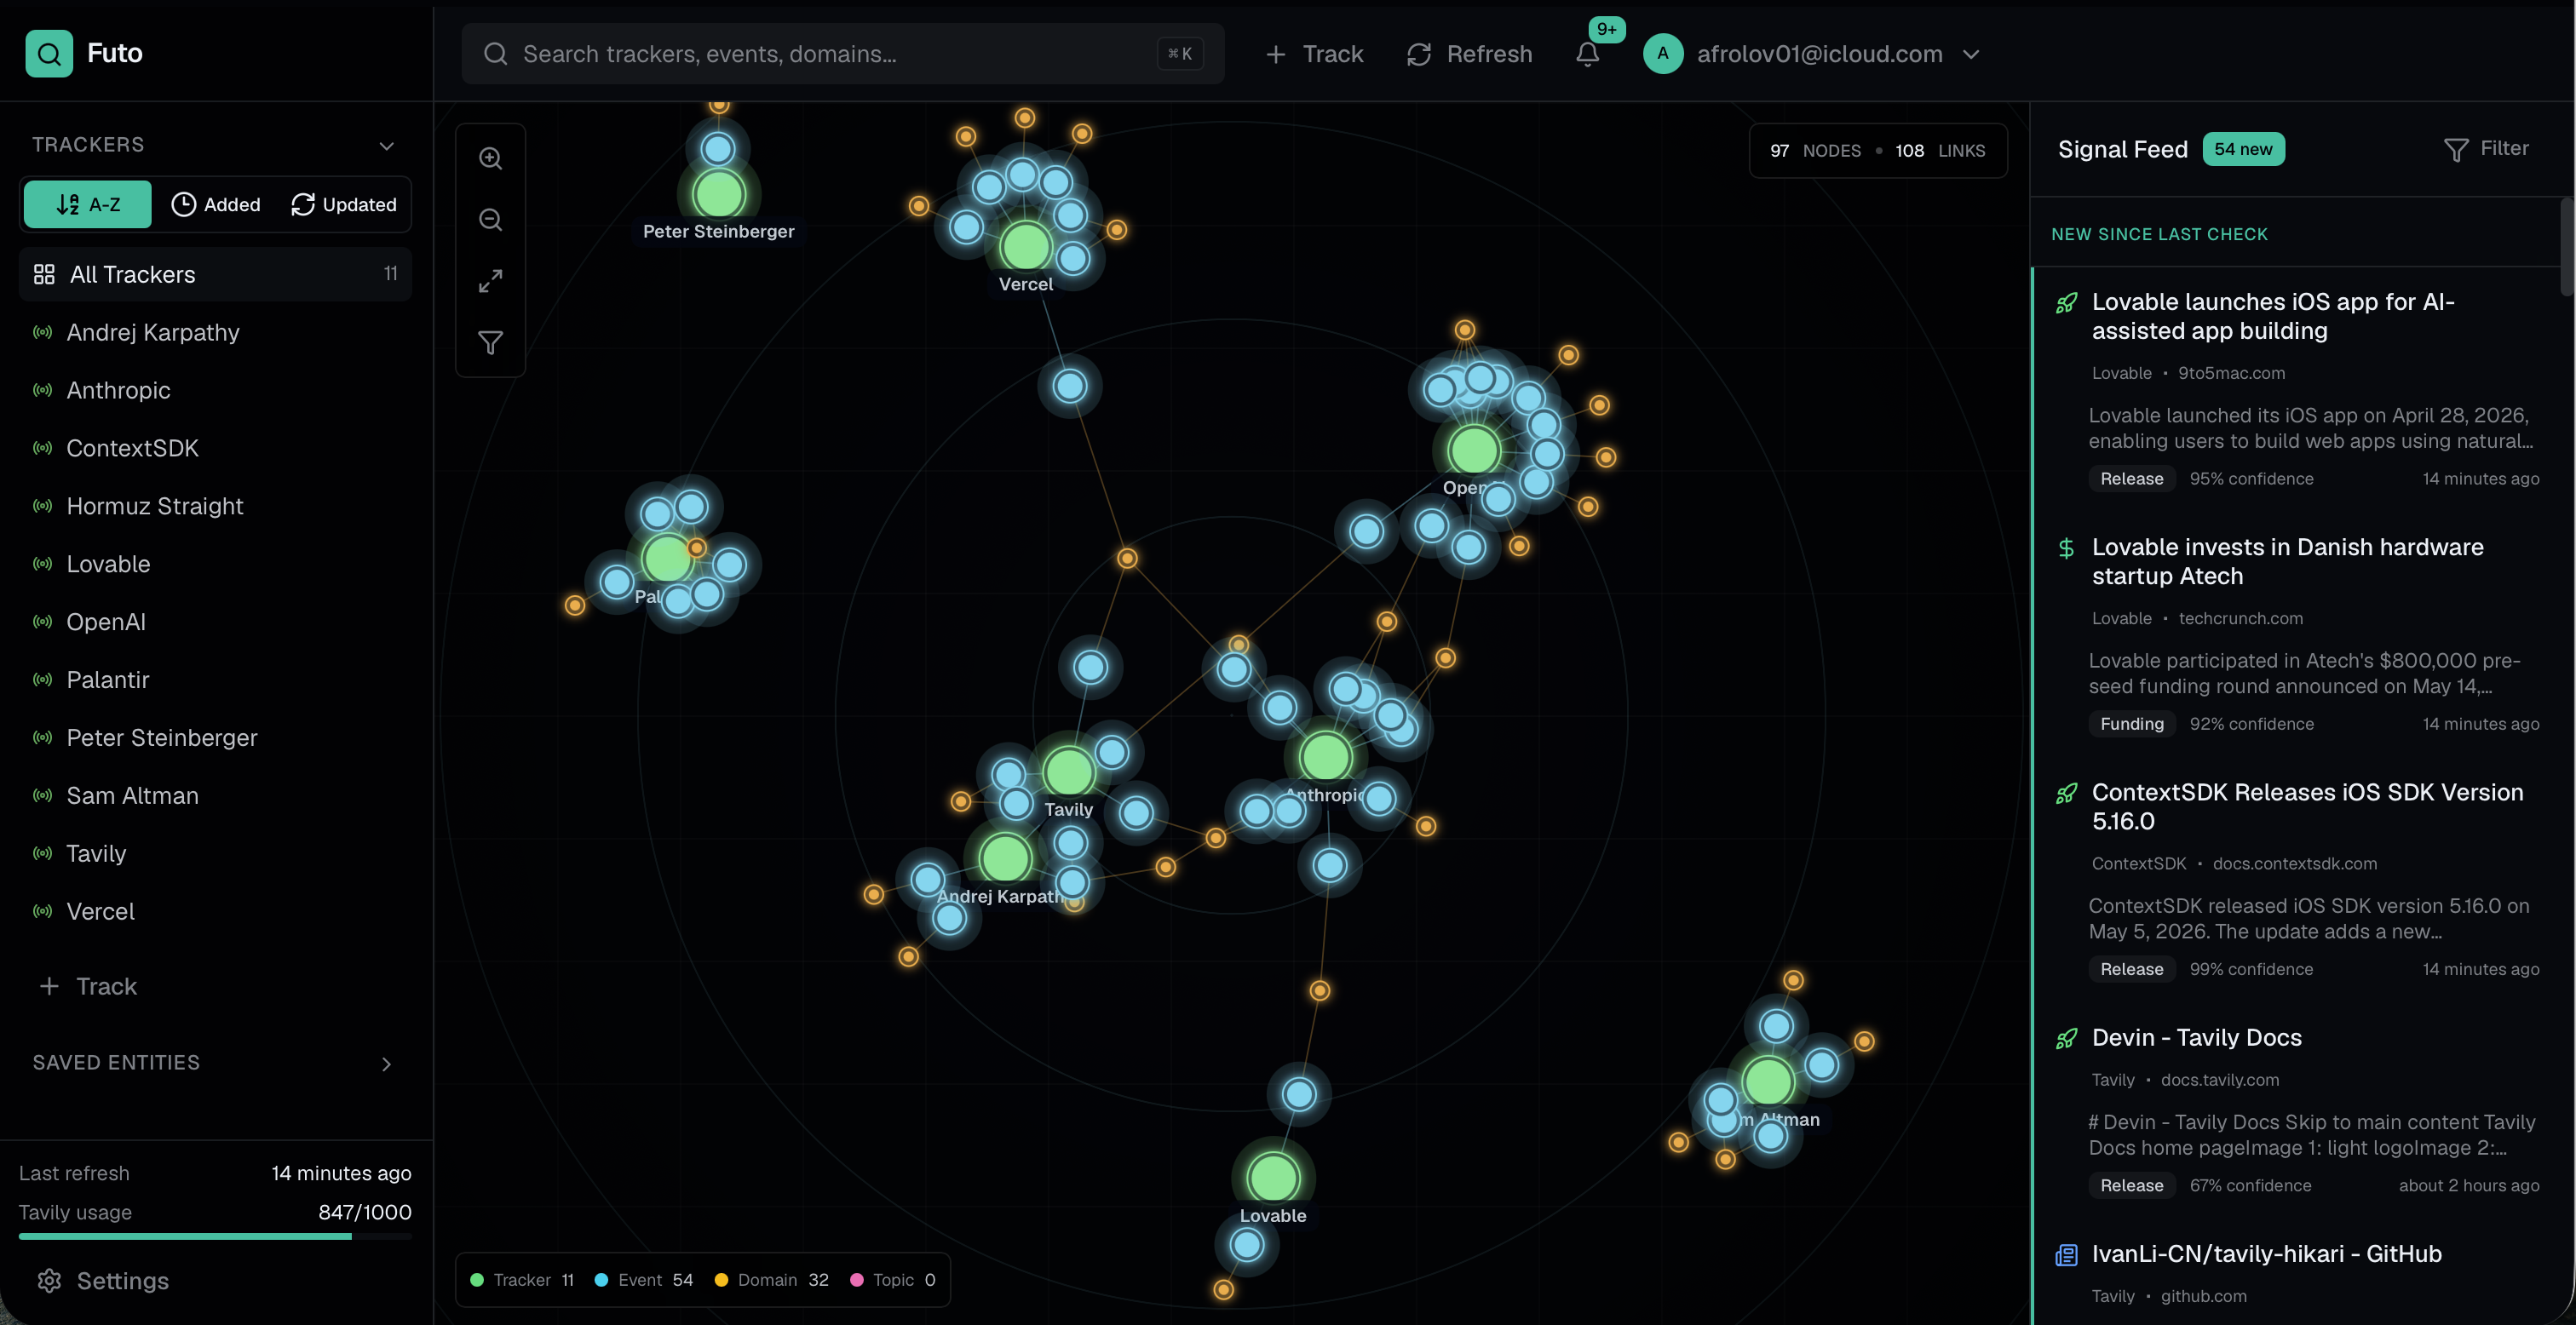Select Vercel tracker in sidebar
Viewport: 2576px width, 1325px height.
pyautogui.click(x=215, y=912)
